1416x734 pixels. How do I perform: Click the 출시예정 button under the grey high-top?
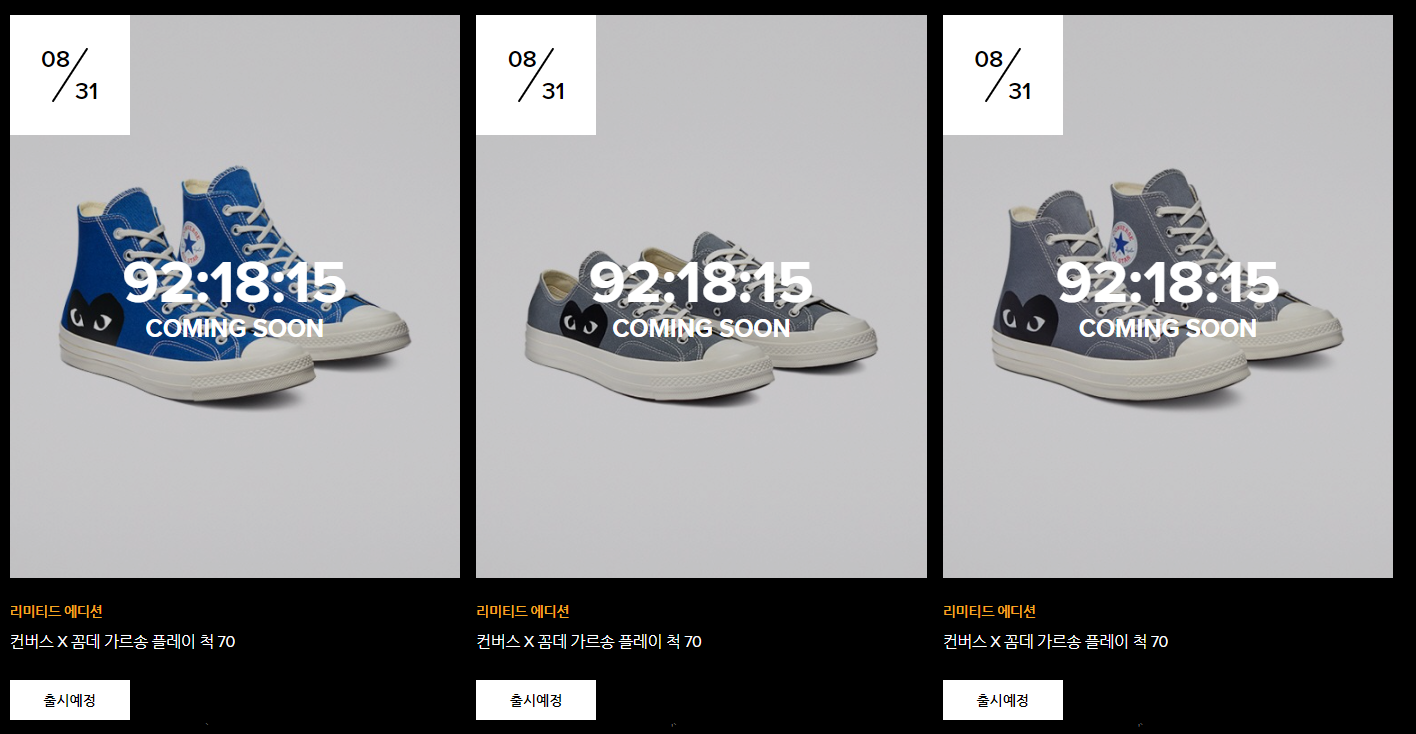tap(1003, 700)
